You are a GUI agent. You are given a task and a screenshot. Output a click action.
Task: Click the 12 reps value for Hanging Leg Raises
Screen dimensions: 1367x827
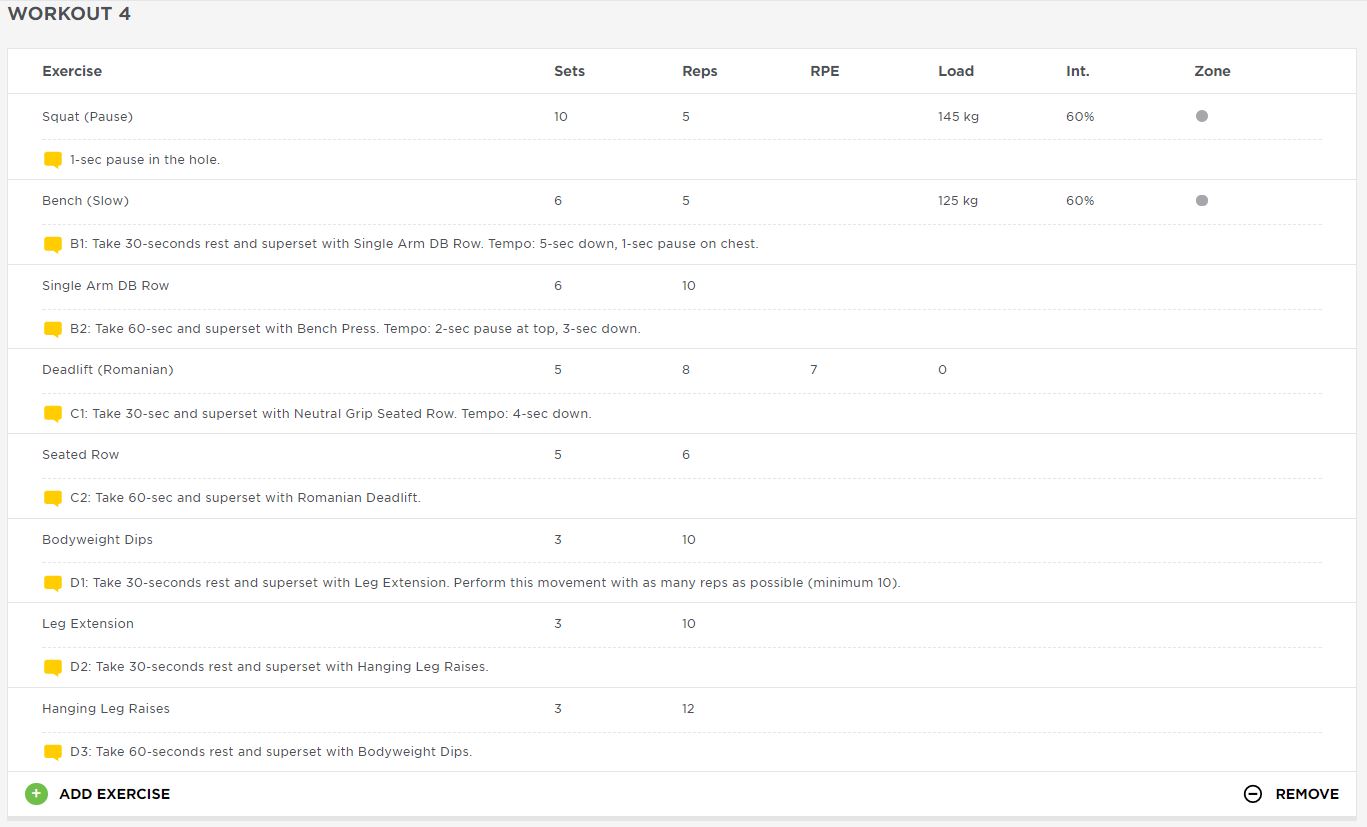coord(688,709)
